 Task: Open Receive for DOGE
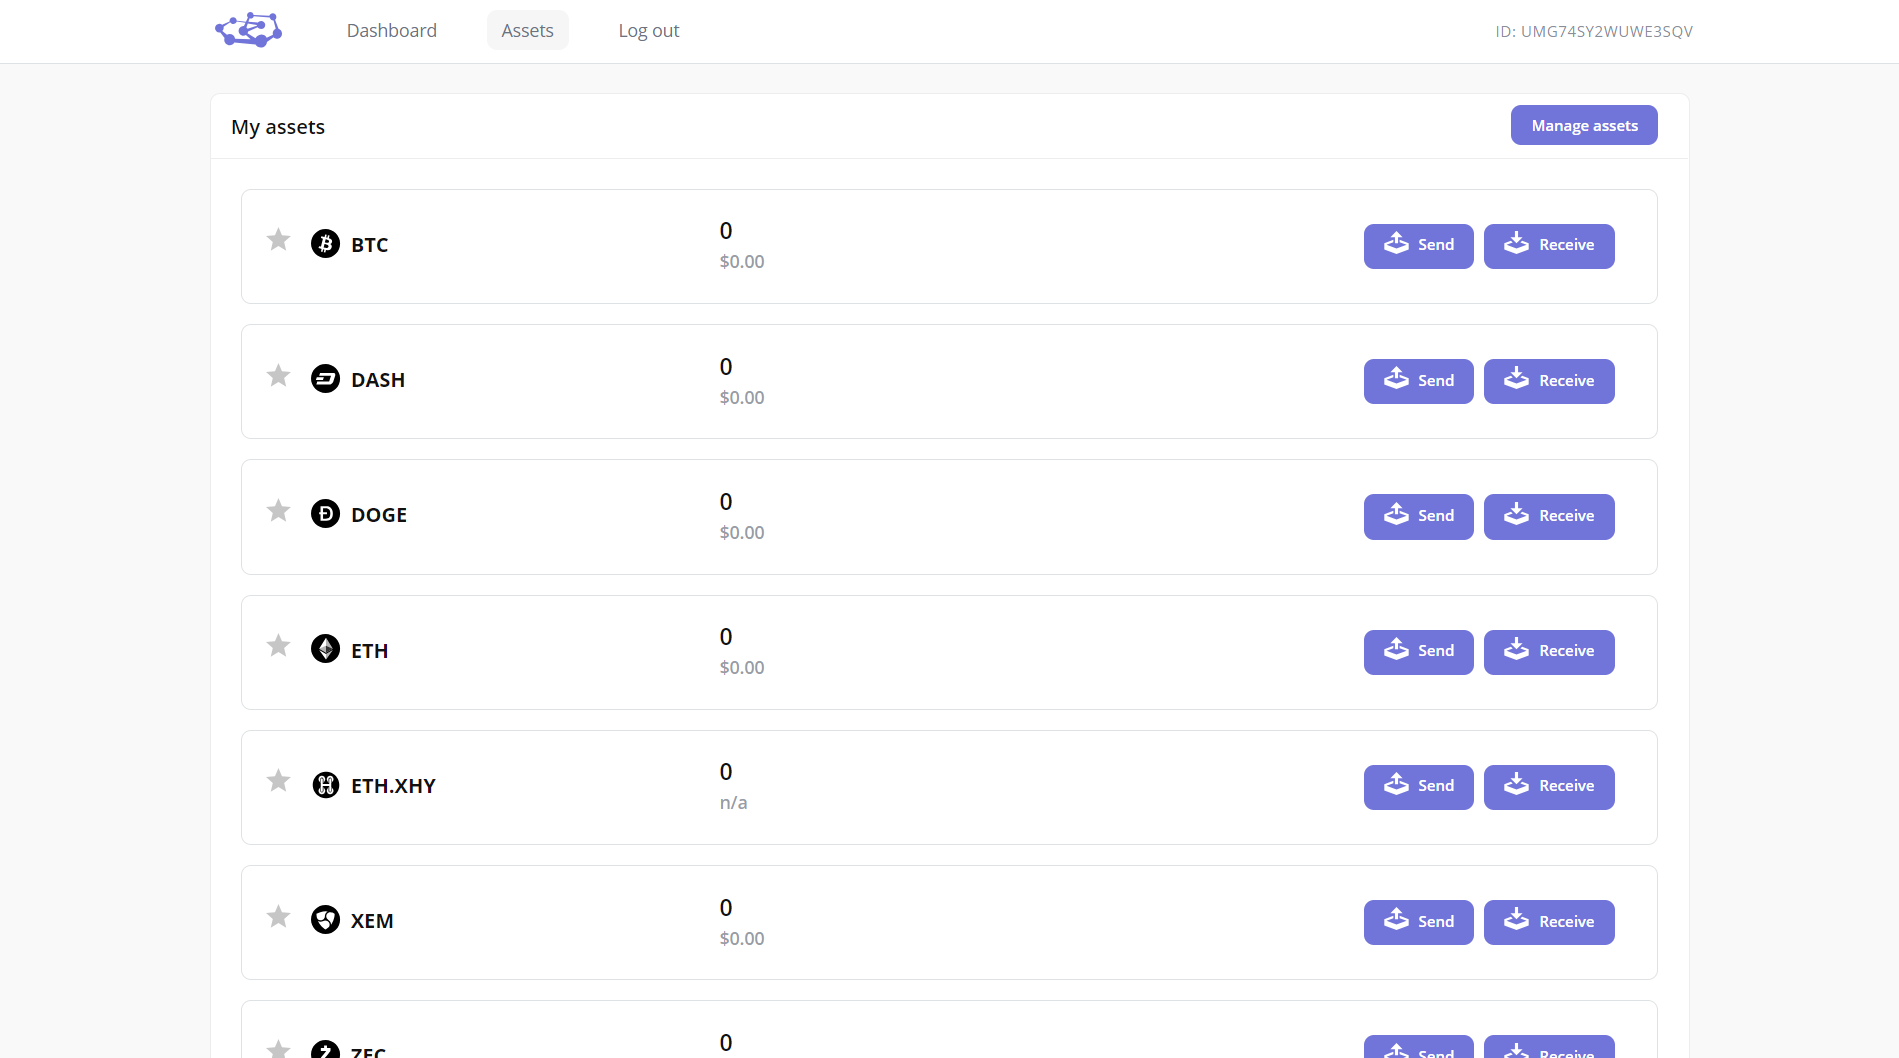point(1548,517)
